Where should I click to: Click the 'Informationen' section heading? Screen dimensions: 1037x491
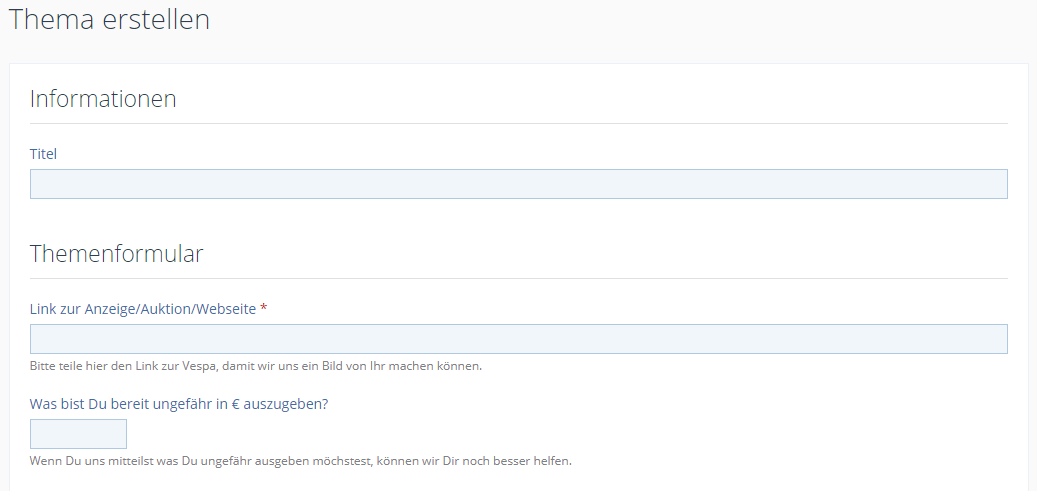pyautogui.click(x=103, y=99)
